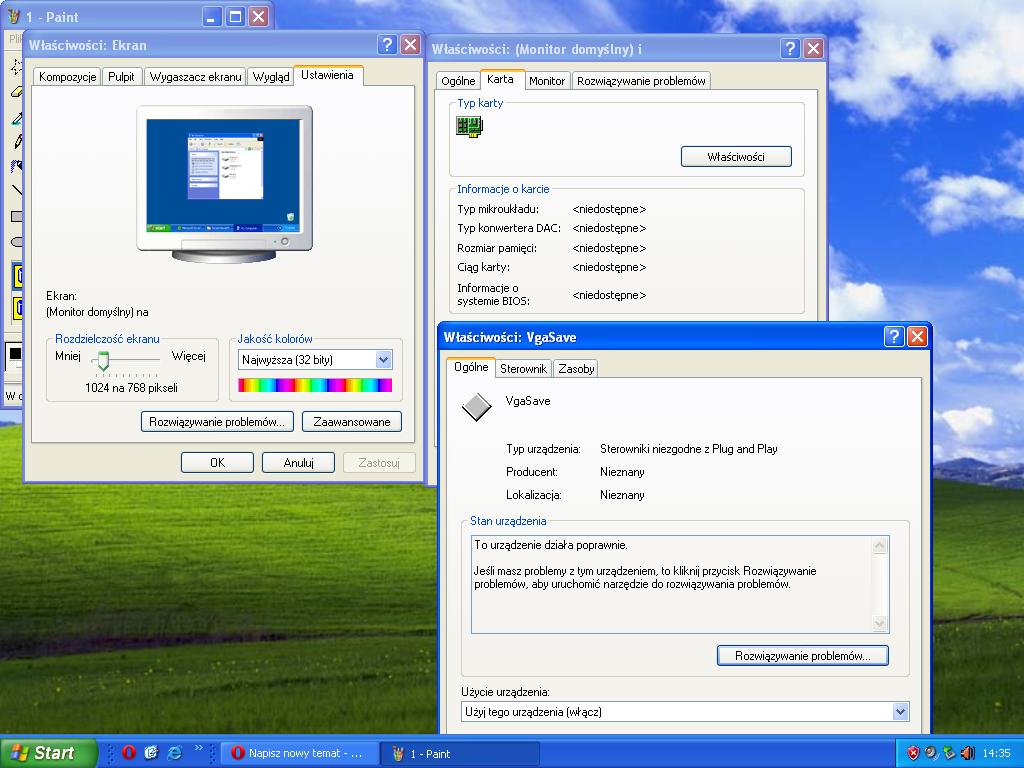Switch to Wygaszacz ekranu tab

pos(195,77)
